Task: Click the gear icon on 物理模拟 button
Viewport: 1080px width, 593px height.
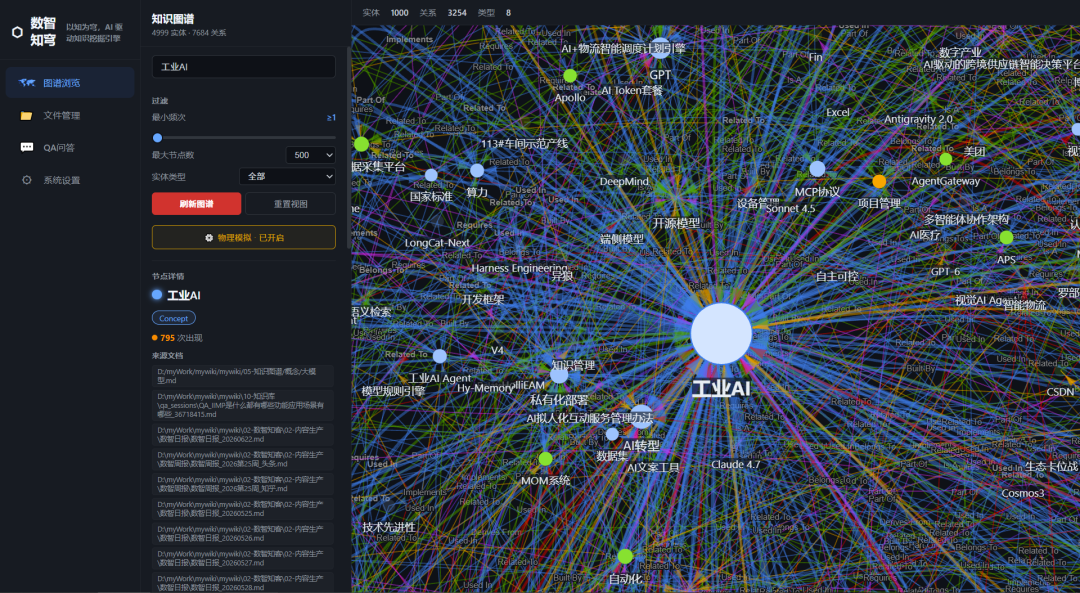Action: [x=209, y=238]
